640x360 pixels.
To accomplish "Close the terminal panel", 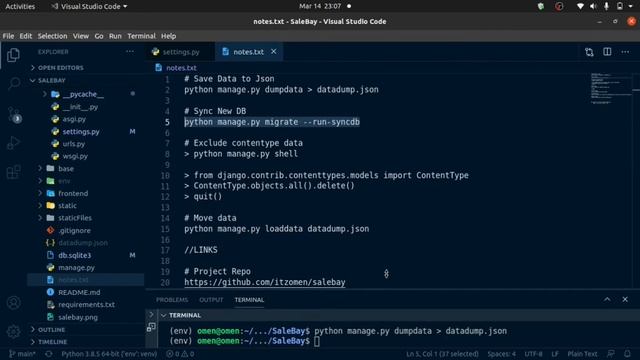I will (x=625, y=299).
